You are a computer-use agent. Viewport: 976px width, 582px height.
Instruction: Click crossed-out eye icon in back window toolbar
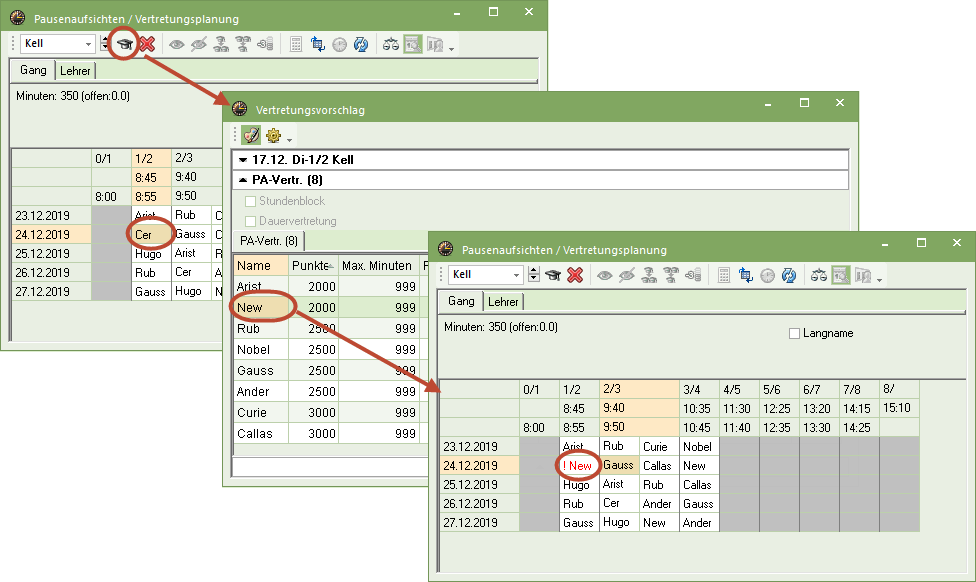(x=199, y=44)
